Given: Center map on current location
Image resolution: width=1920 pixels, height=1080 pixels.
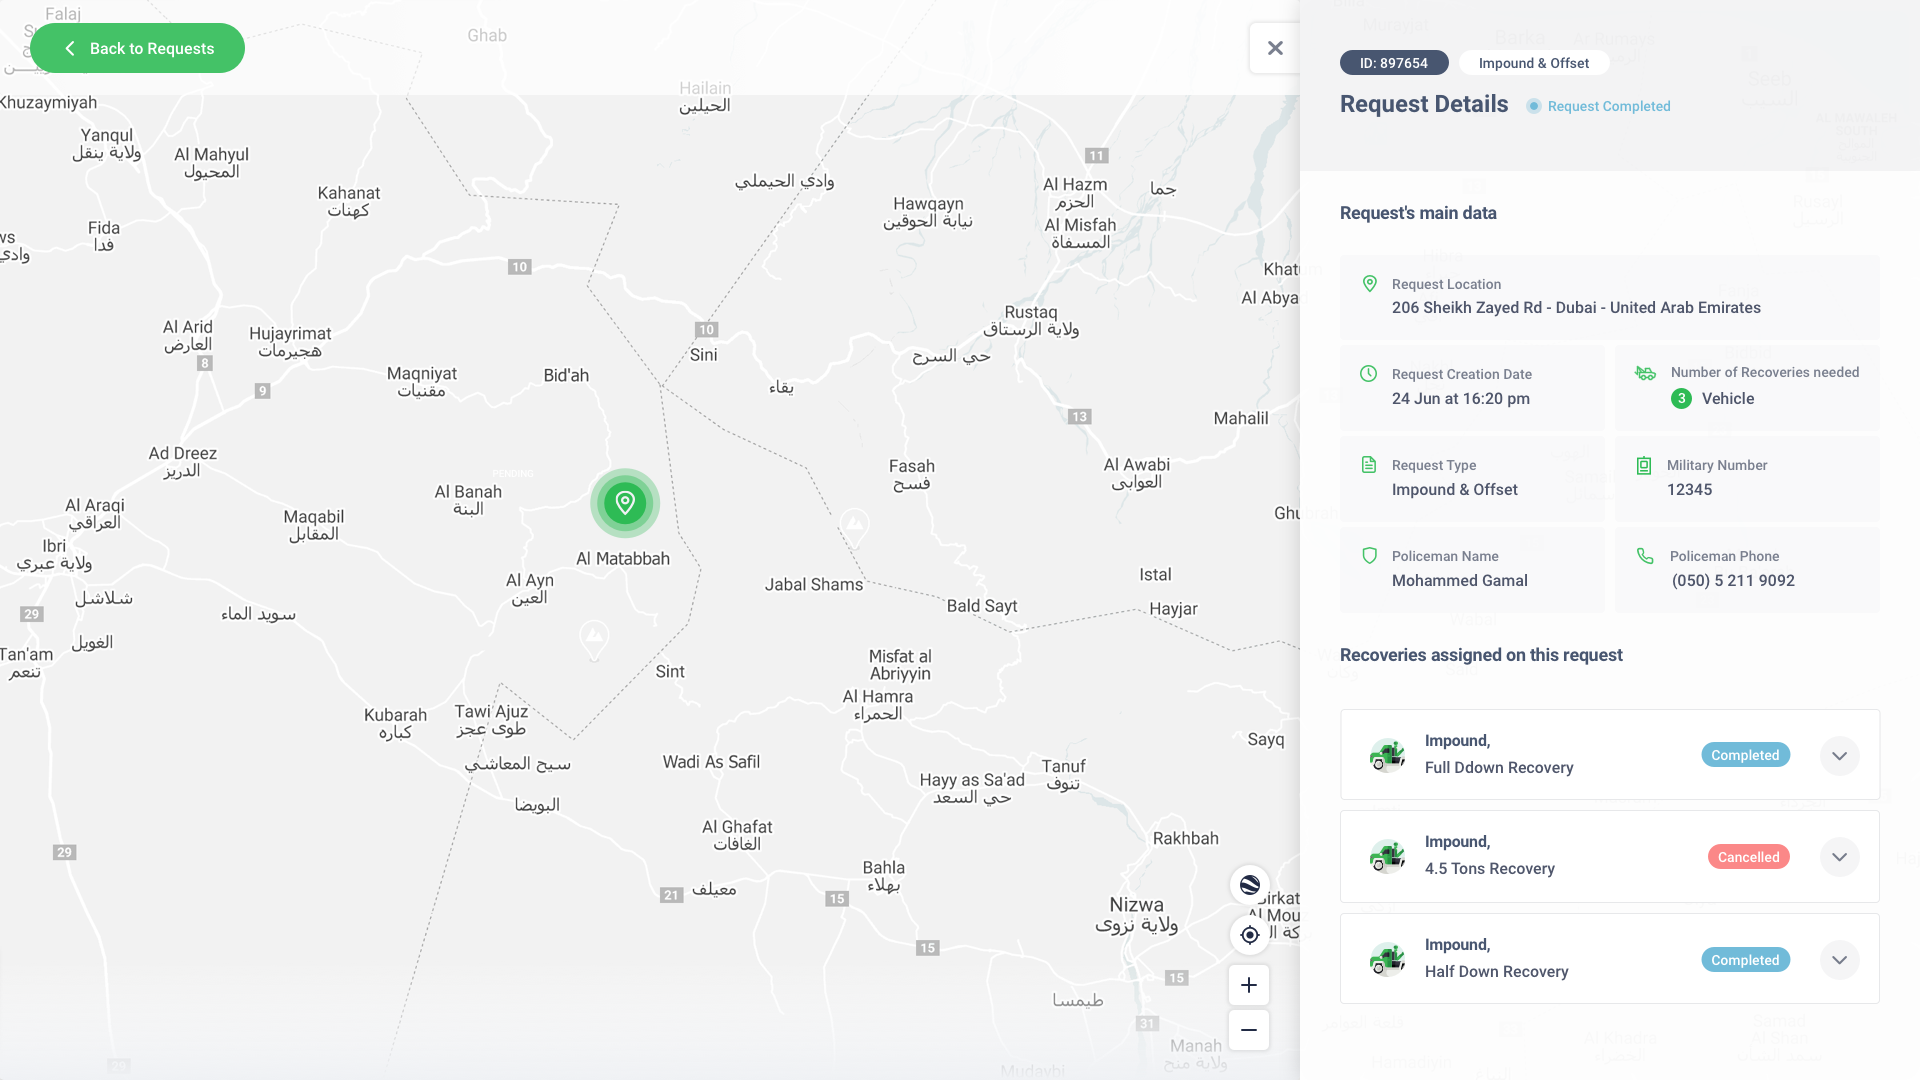Looking at the screenshot, I should coord(1249,935).
